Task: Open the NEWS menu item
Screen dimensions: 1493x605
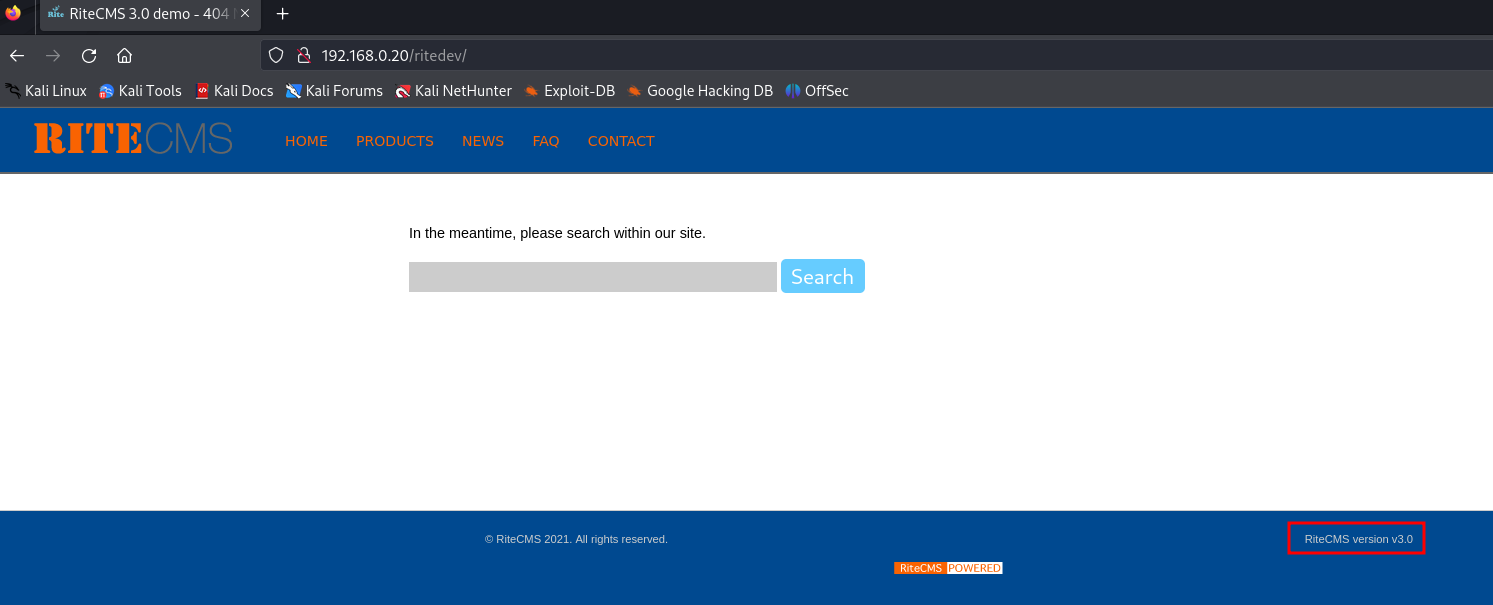Action: pos(483,141)
